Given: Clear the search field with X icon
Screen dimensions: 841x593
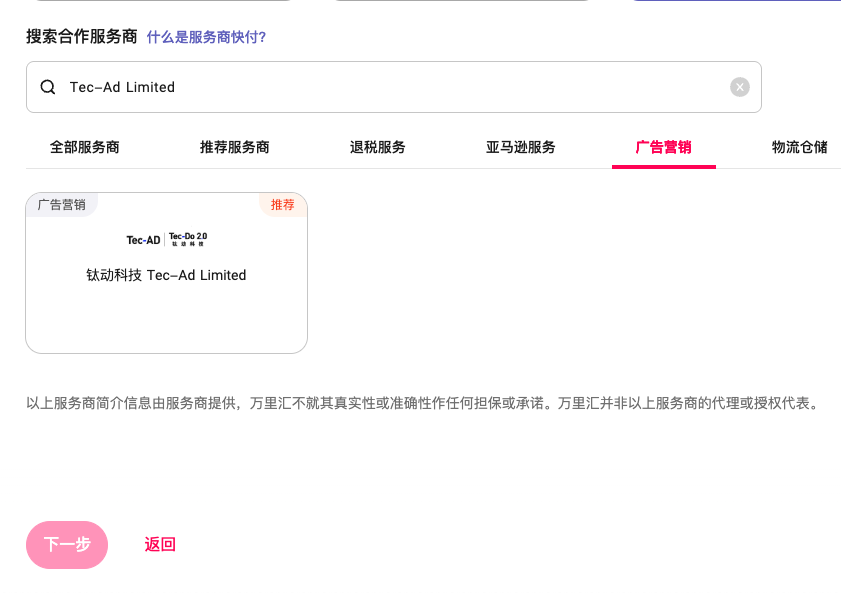Looking at the screenshot, I should click(739, 87).
